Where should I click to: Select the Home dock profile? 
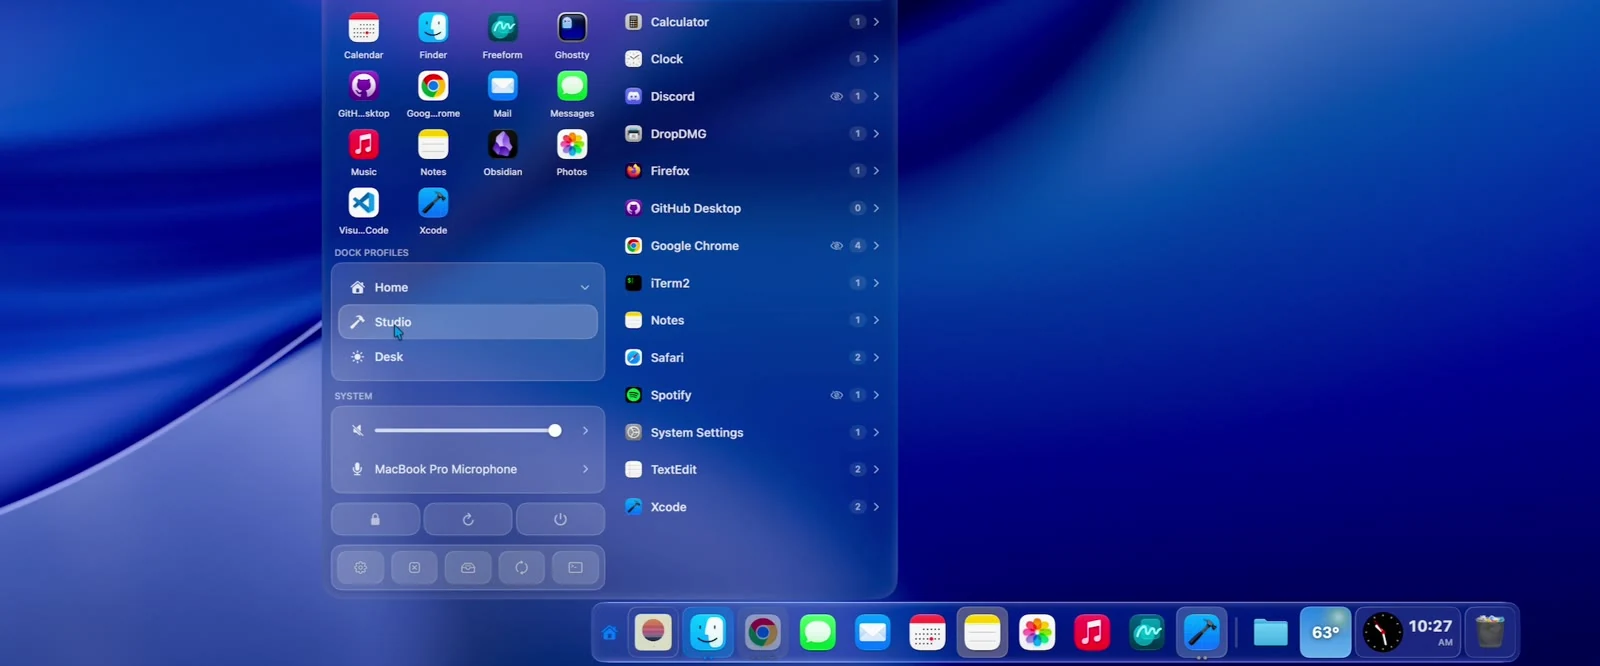(468, 287)
